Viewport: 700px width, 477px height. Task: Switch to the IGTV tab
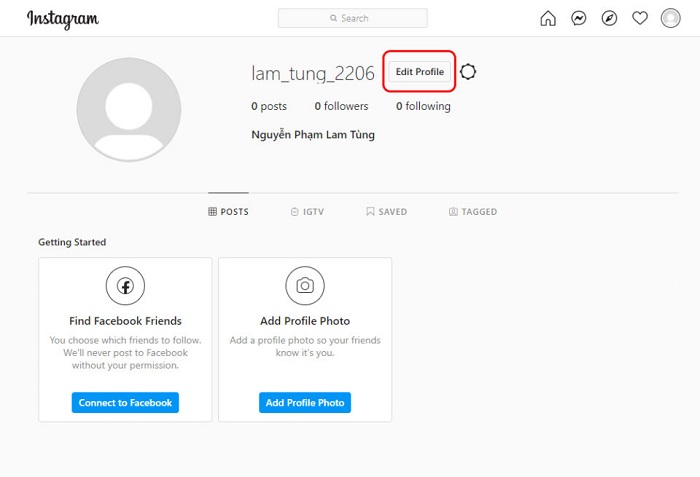[x=307, y=212]
